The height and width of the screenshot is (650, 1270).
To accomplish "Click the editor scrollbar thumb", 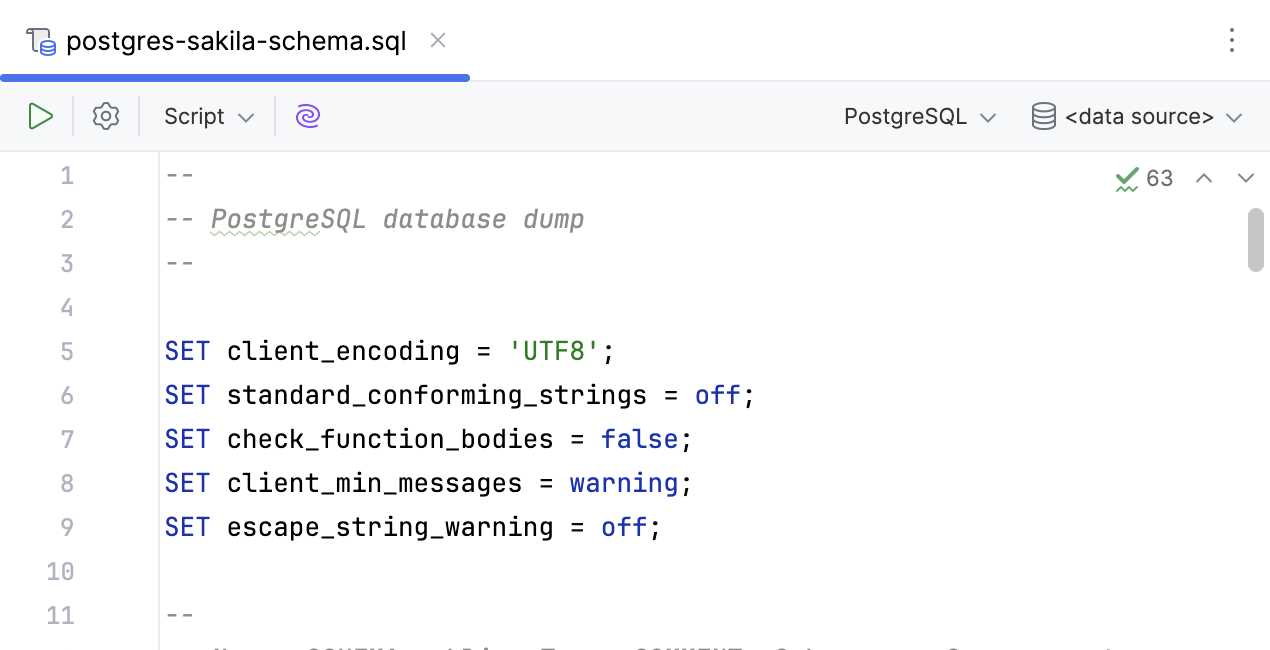I will [x=1255, y=238].
